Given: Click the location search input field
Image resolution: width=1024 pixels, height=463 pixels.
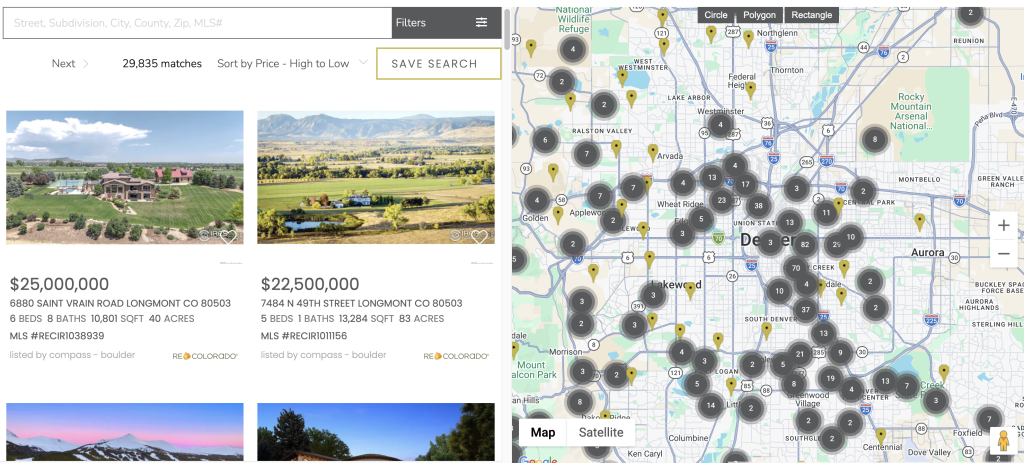Looking at the screenshot, I should (x=197, y=23).
